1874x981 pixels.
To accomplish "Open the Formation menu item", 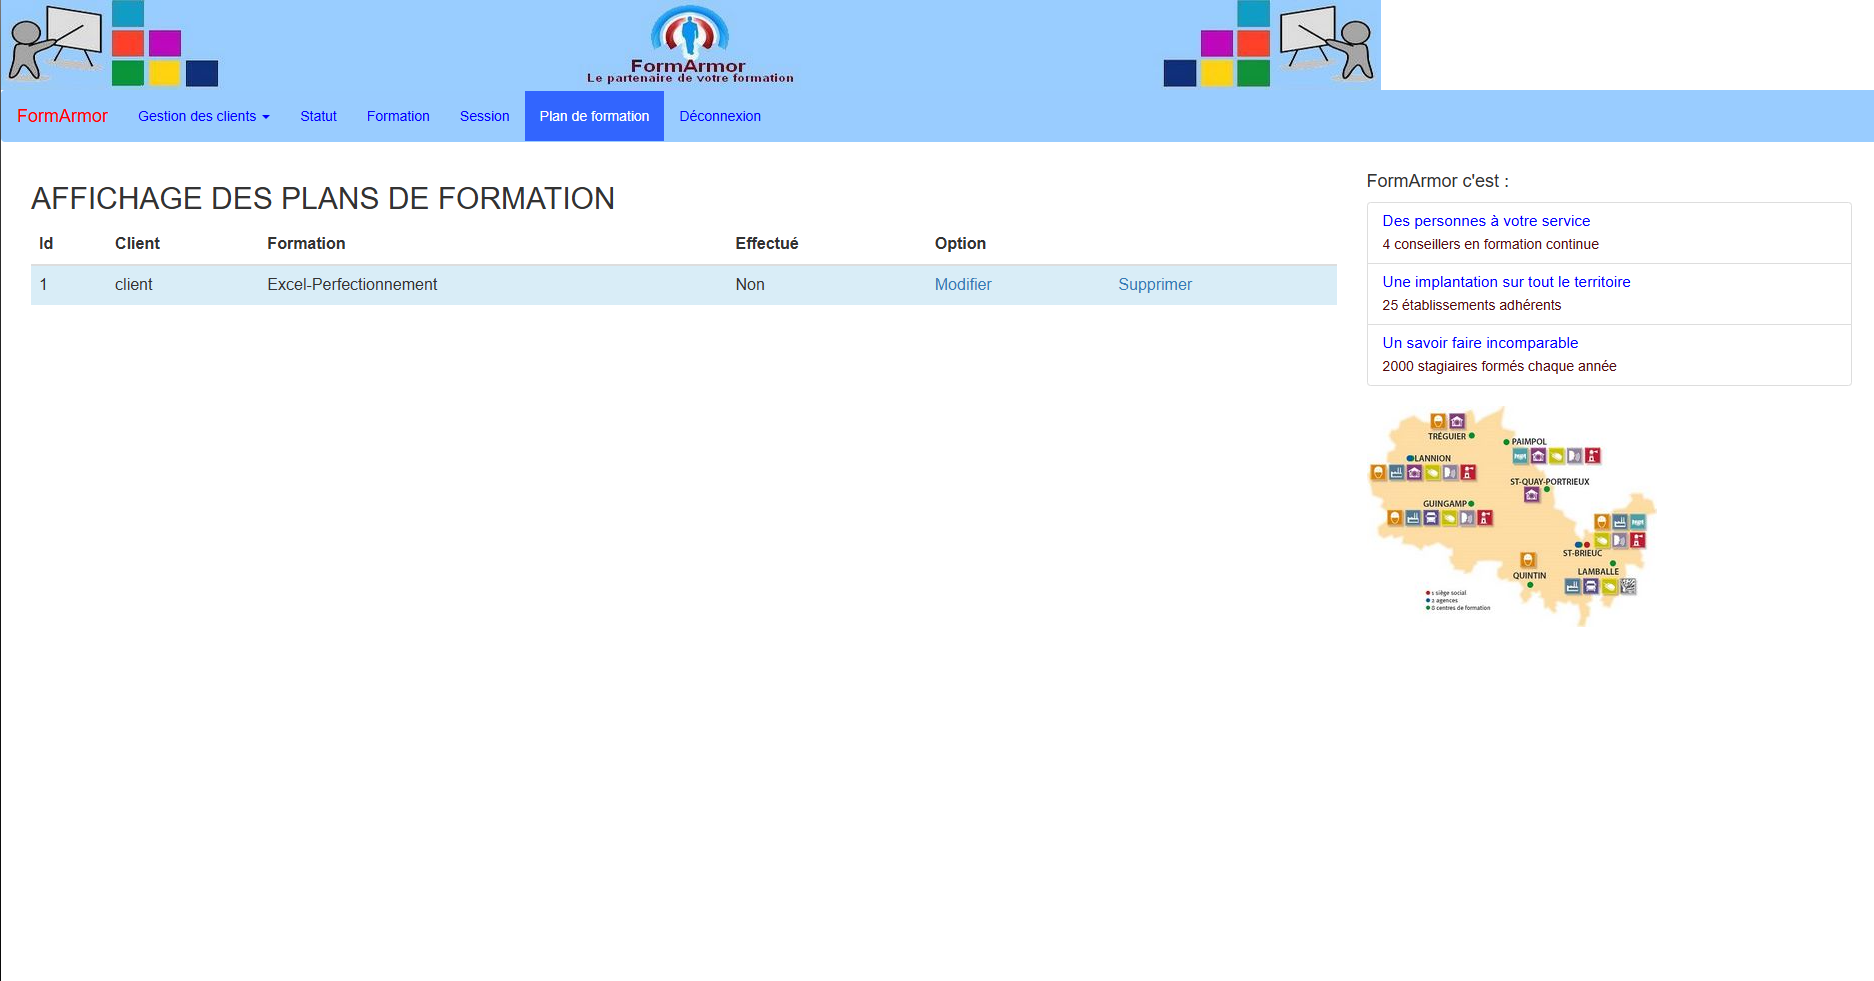I will point(398,116).
